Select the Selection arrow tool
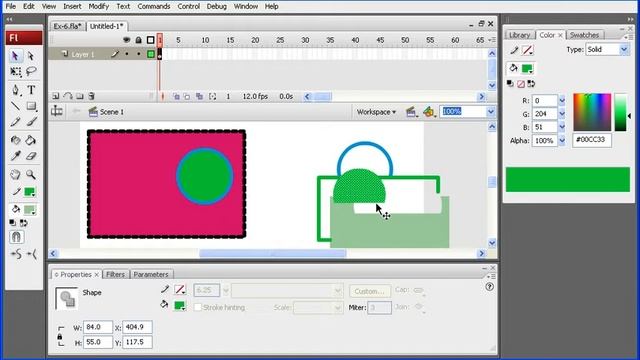Screen dimensions: 640x360 pos(16,56)
